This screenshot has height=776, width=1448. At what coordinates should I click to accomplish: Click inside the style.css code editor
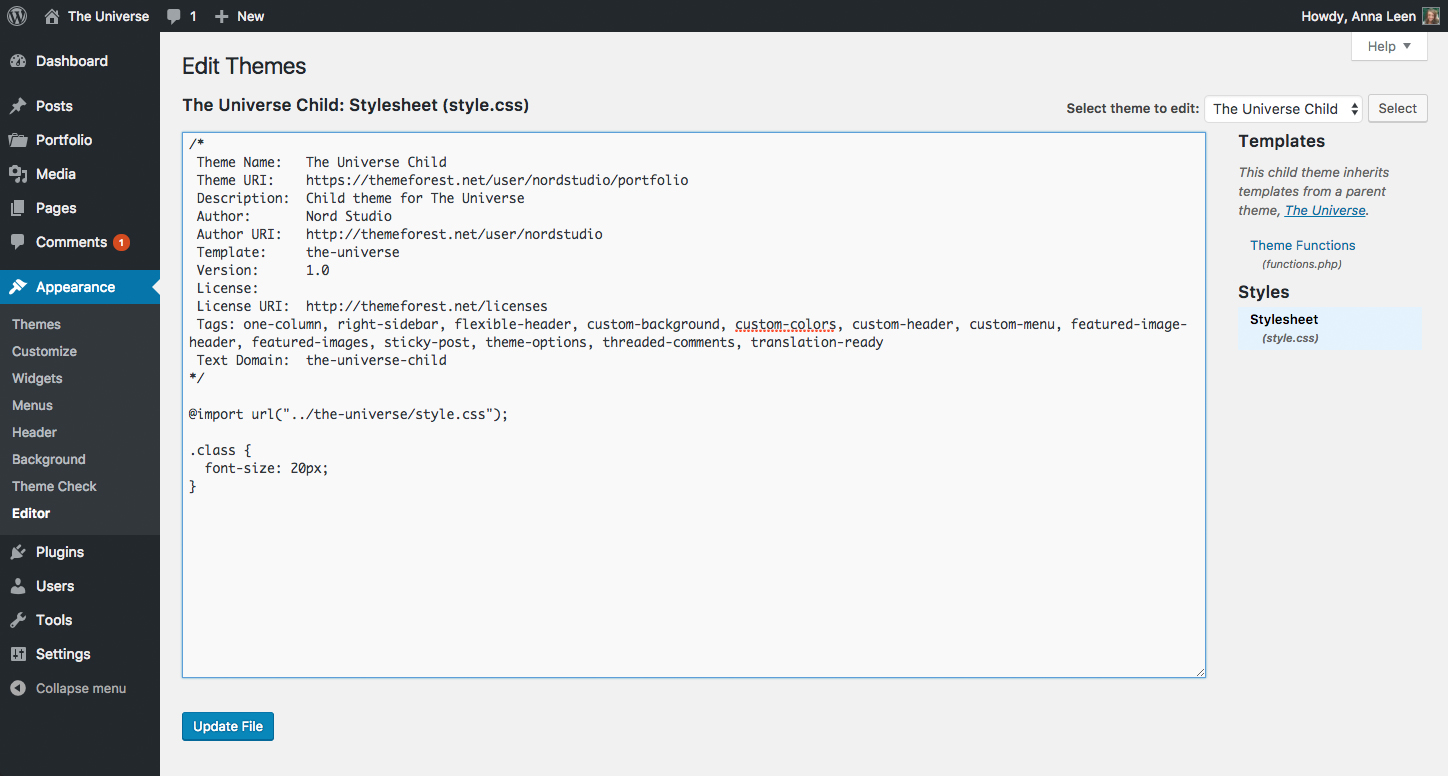[694, 405]
